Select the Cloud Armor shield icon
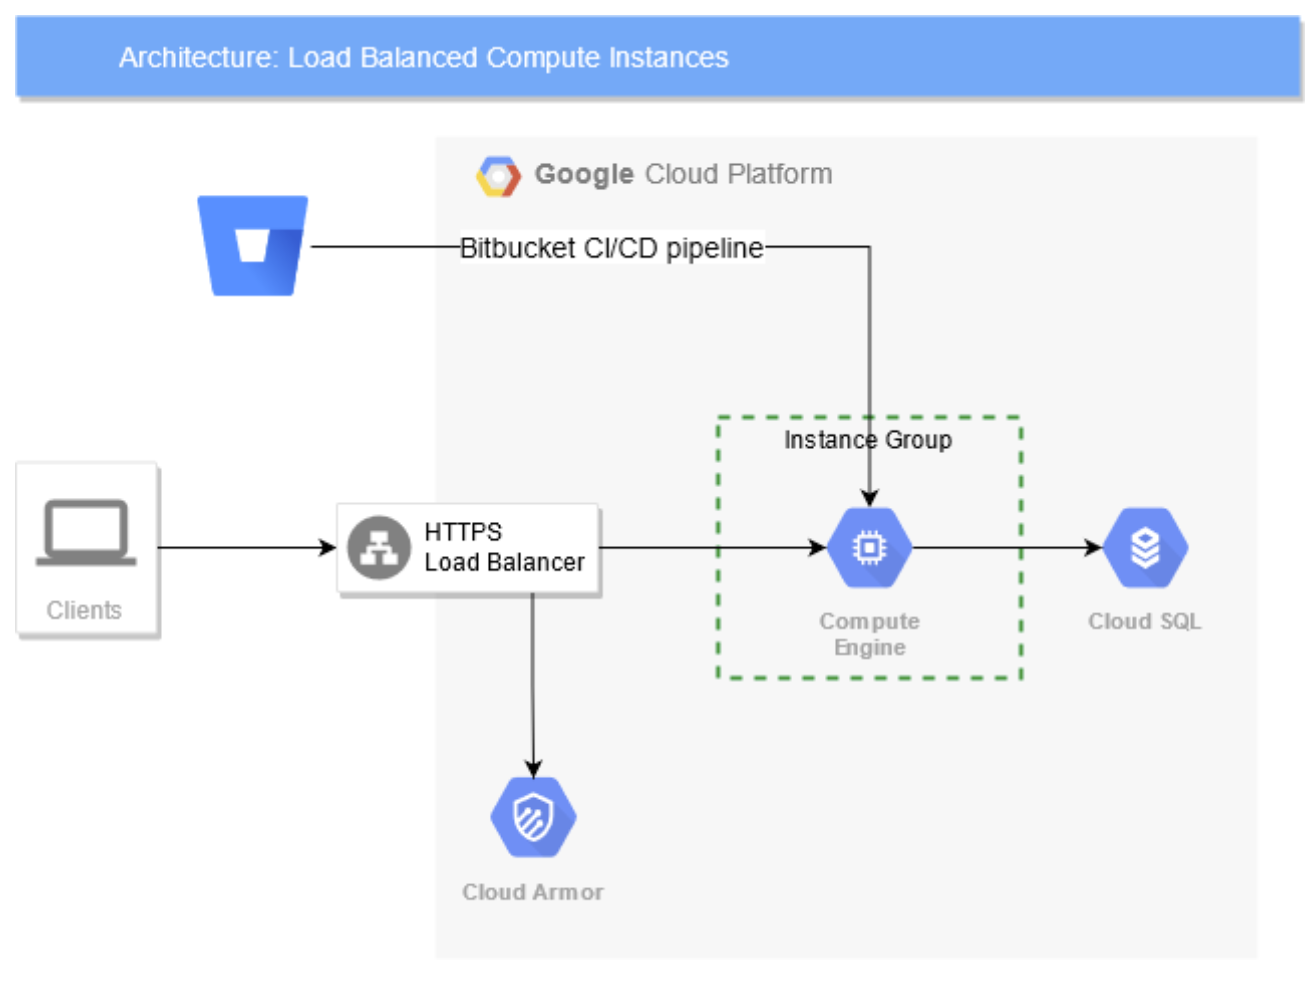Viewport: 1316px width, 986px height. click(533, 817)
